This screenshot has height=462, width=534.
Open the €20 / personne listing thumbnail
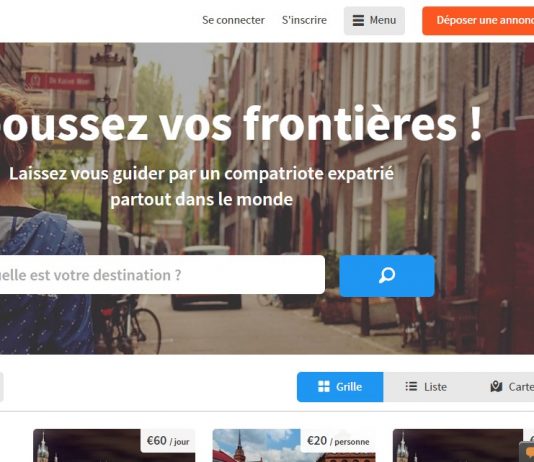294,445
